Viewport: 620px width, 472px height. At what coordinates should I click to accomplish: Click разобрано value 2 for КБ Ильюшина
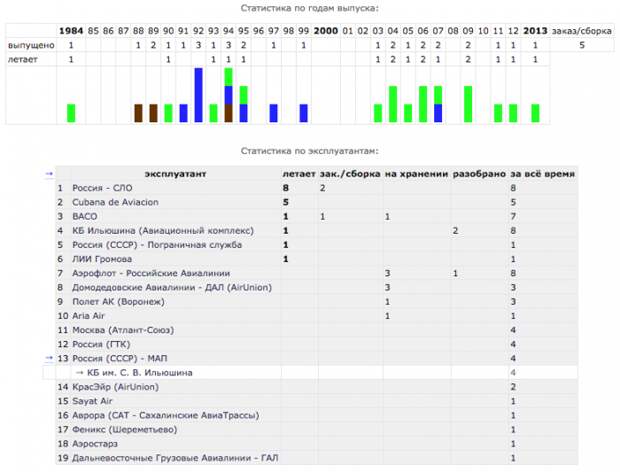(456, 231)
